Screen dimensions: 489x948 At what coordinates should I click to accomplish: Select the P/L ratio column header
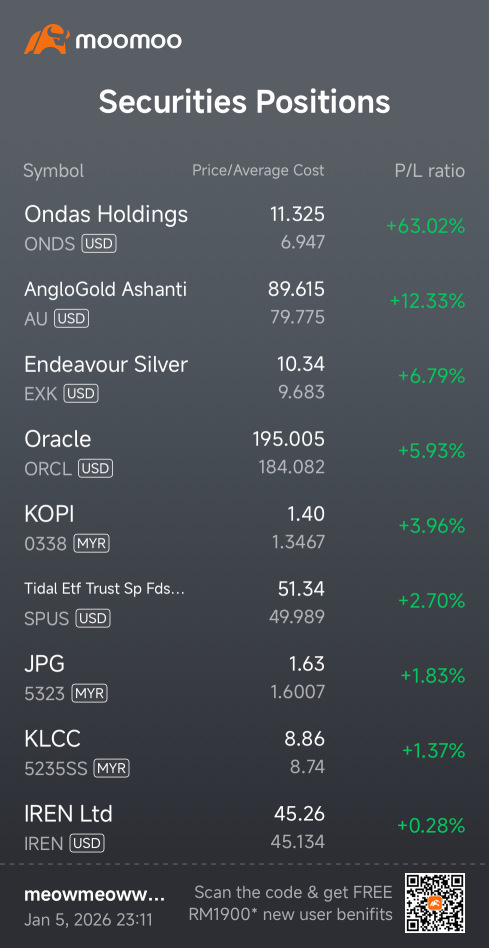tap(430, 171)
